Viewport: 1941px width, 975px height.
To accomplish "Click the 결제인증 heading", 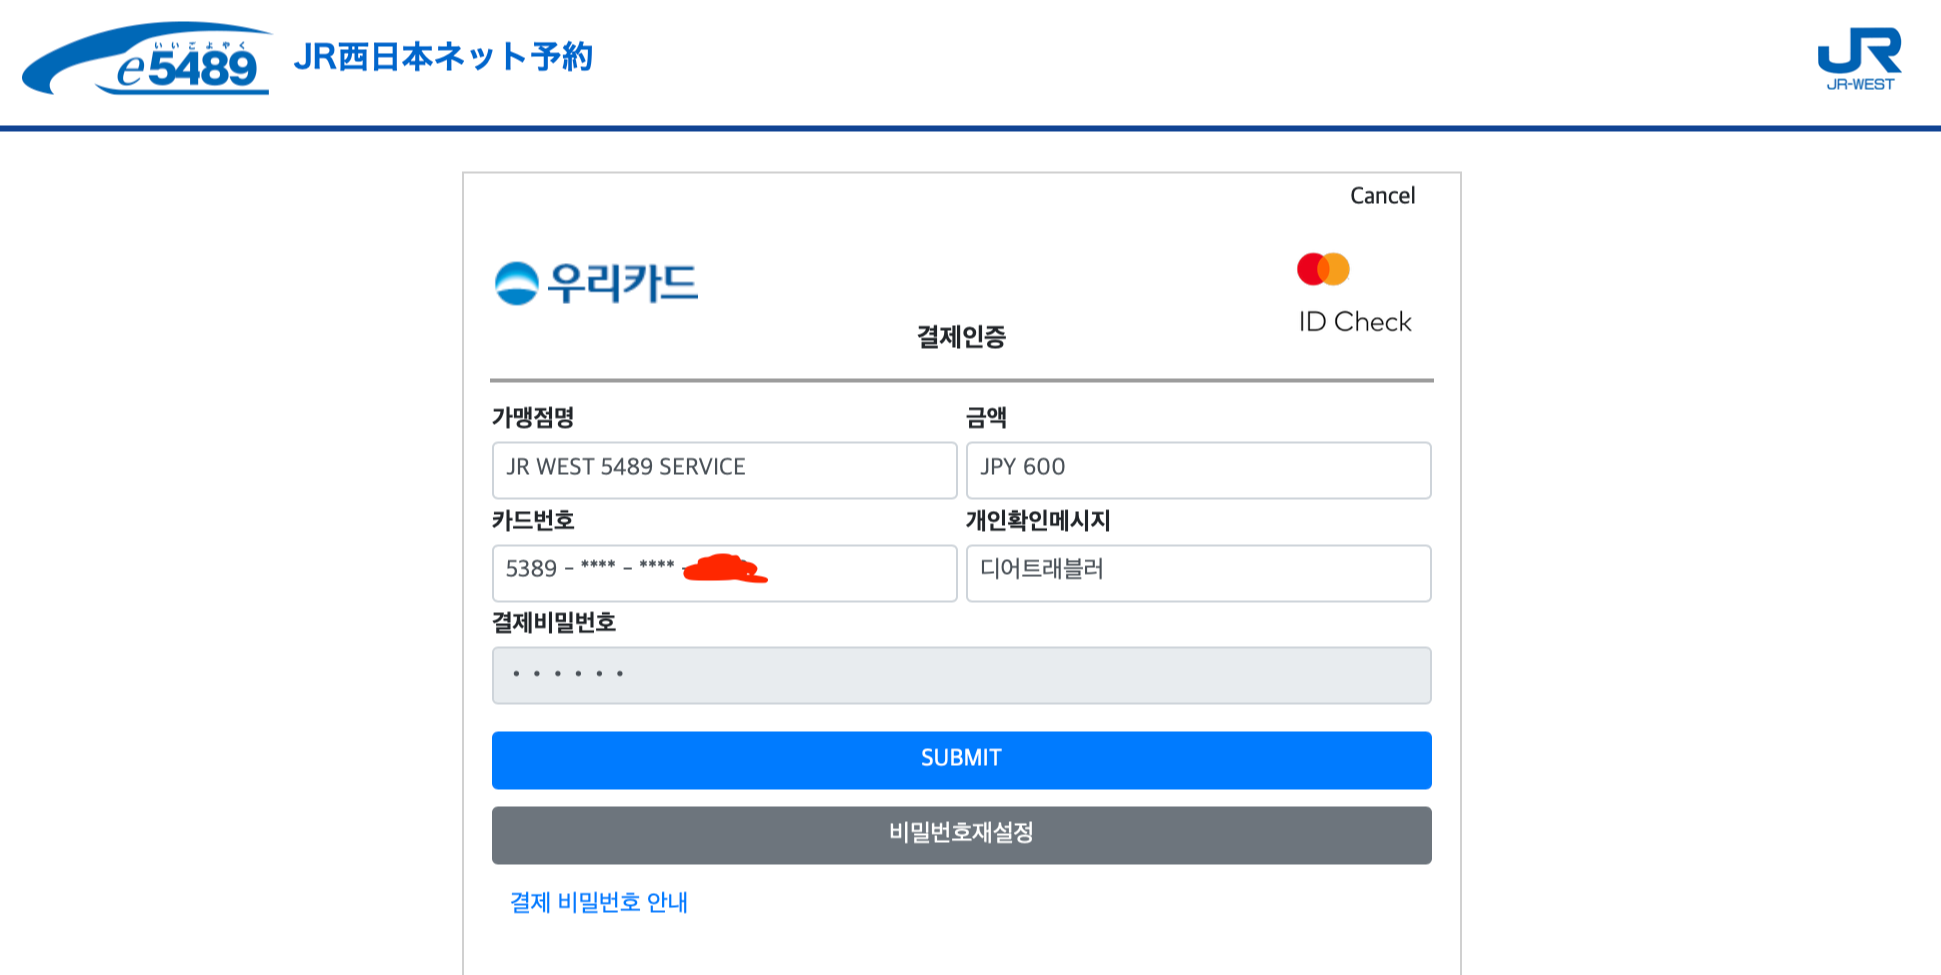I will tap(961, 337).
